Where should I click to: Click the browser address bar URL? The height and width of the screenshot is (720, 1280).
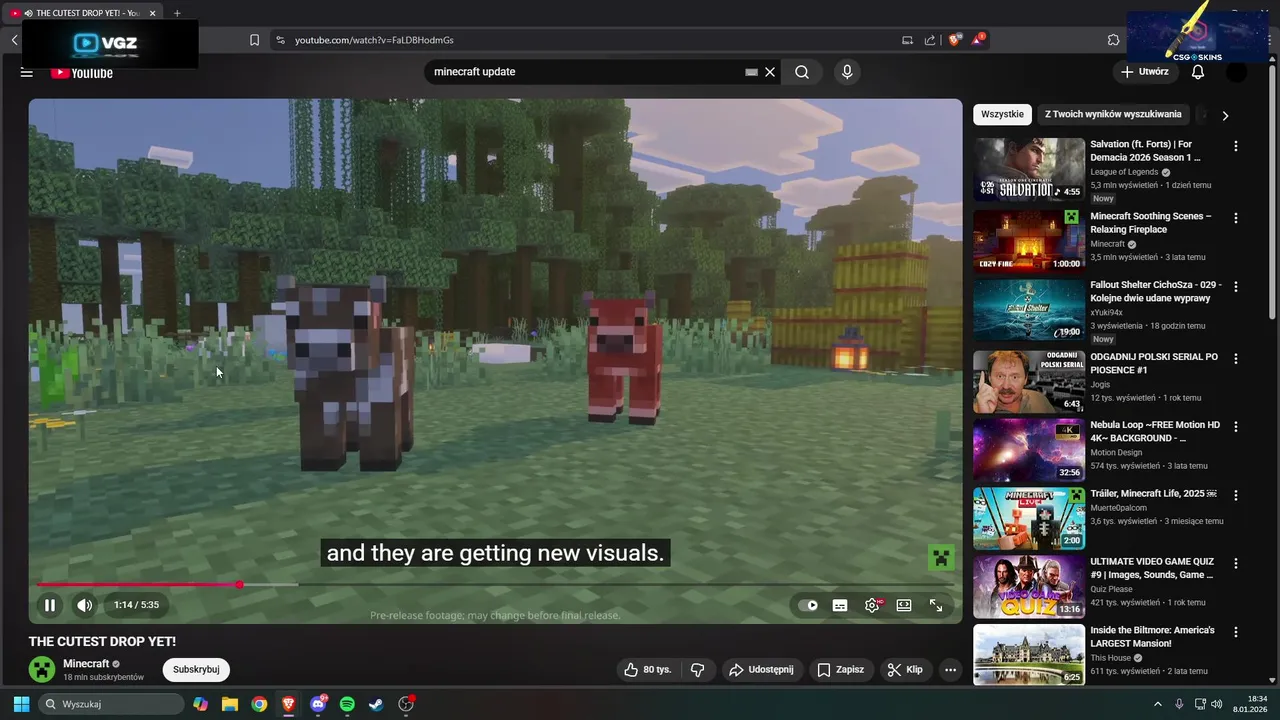click(374, 40)
